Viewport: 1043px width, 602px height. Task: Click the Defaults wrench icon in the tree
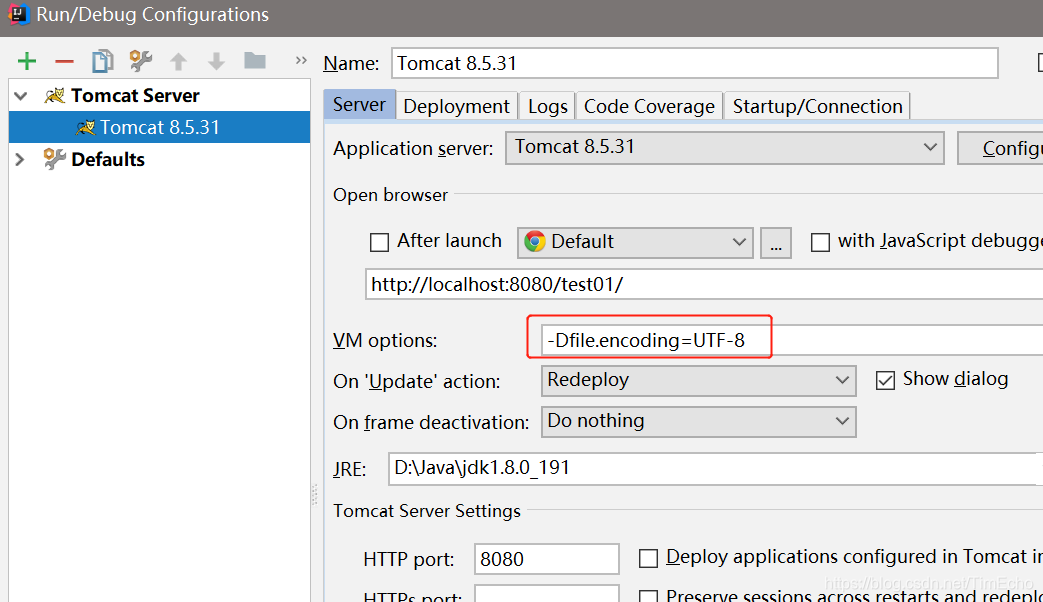coord(55,159)
